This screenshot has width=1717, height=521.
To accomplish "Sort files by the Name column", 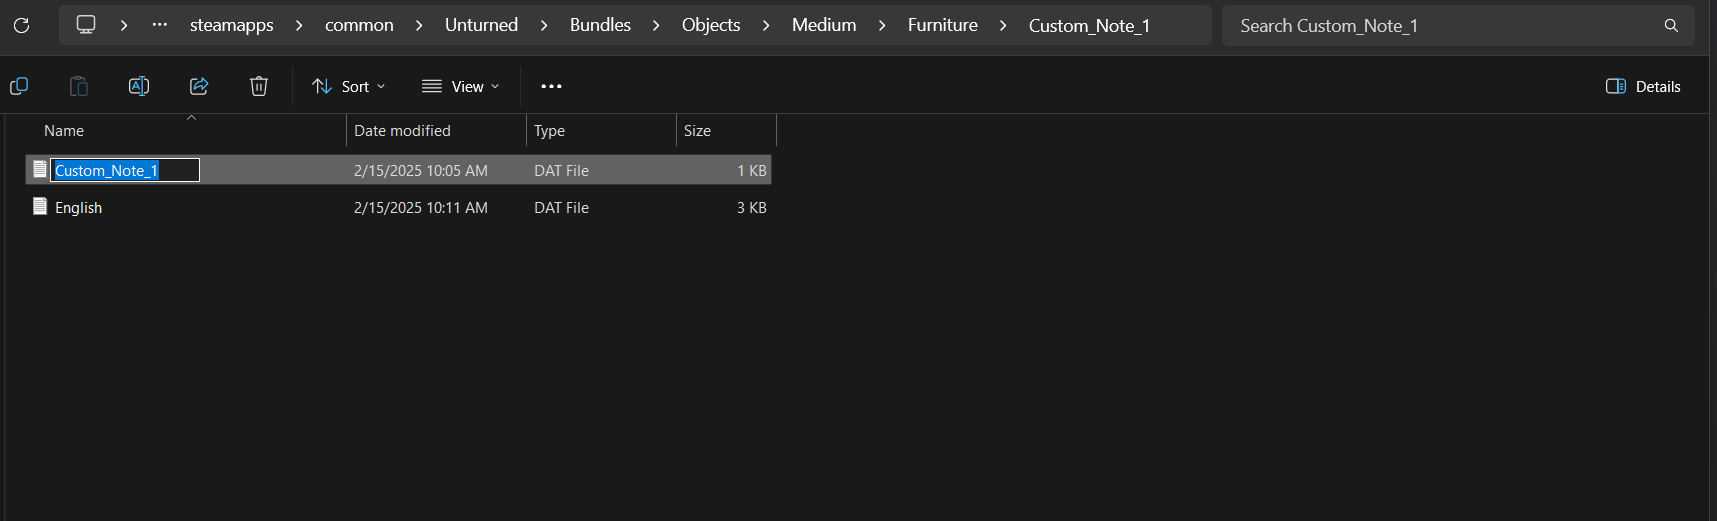I will coord(64,131).
